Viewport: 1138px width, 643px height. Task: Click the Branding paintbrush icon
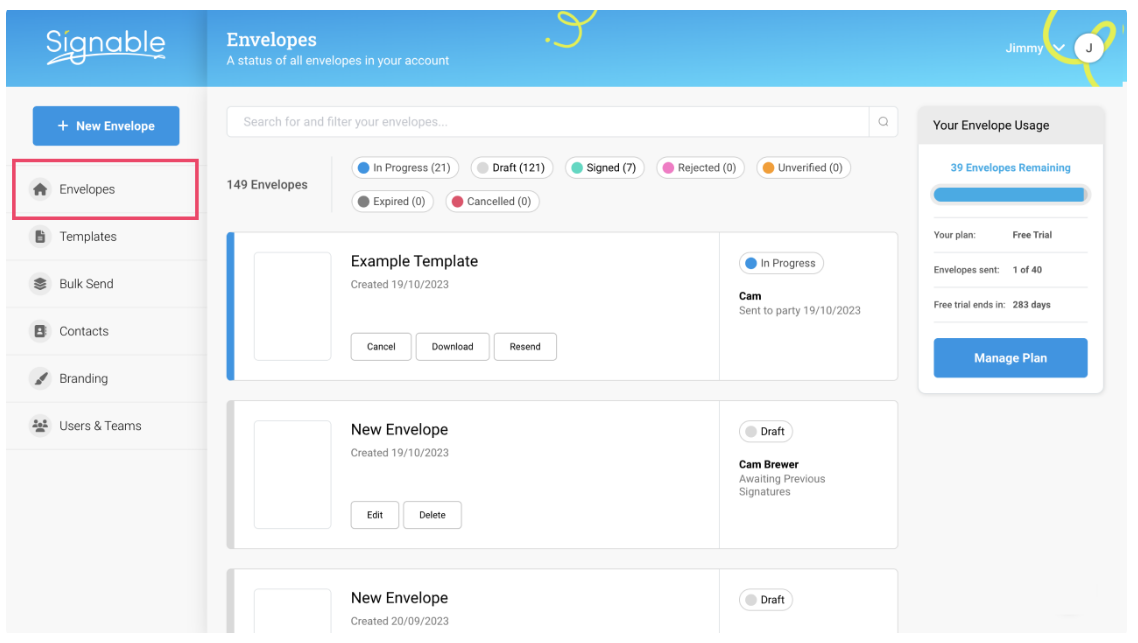click(40, 379)
